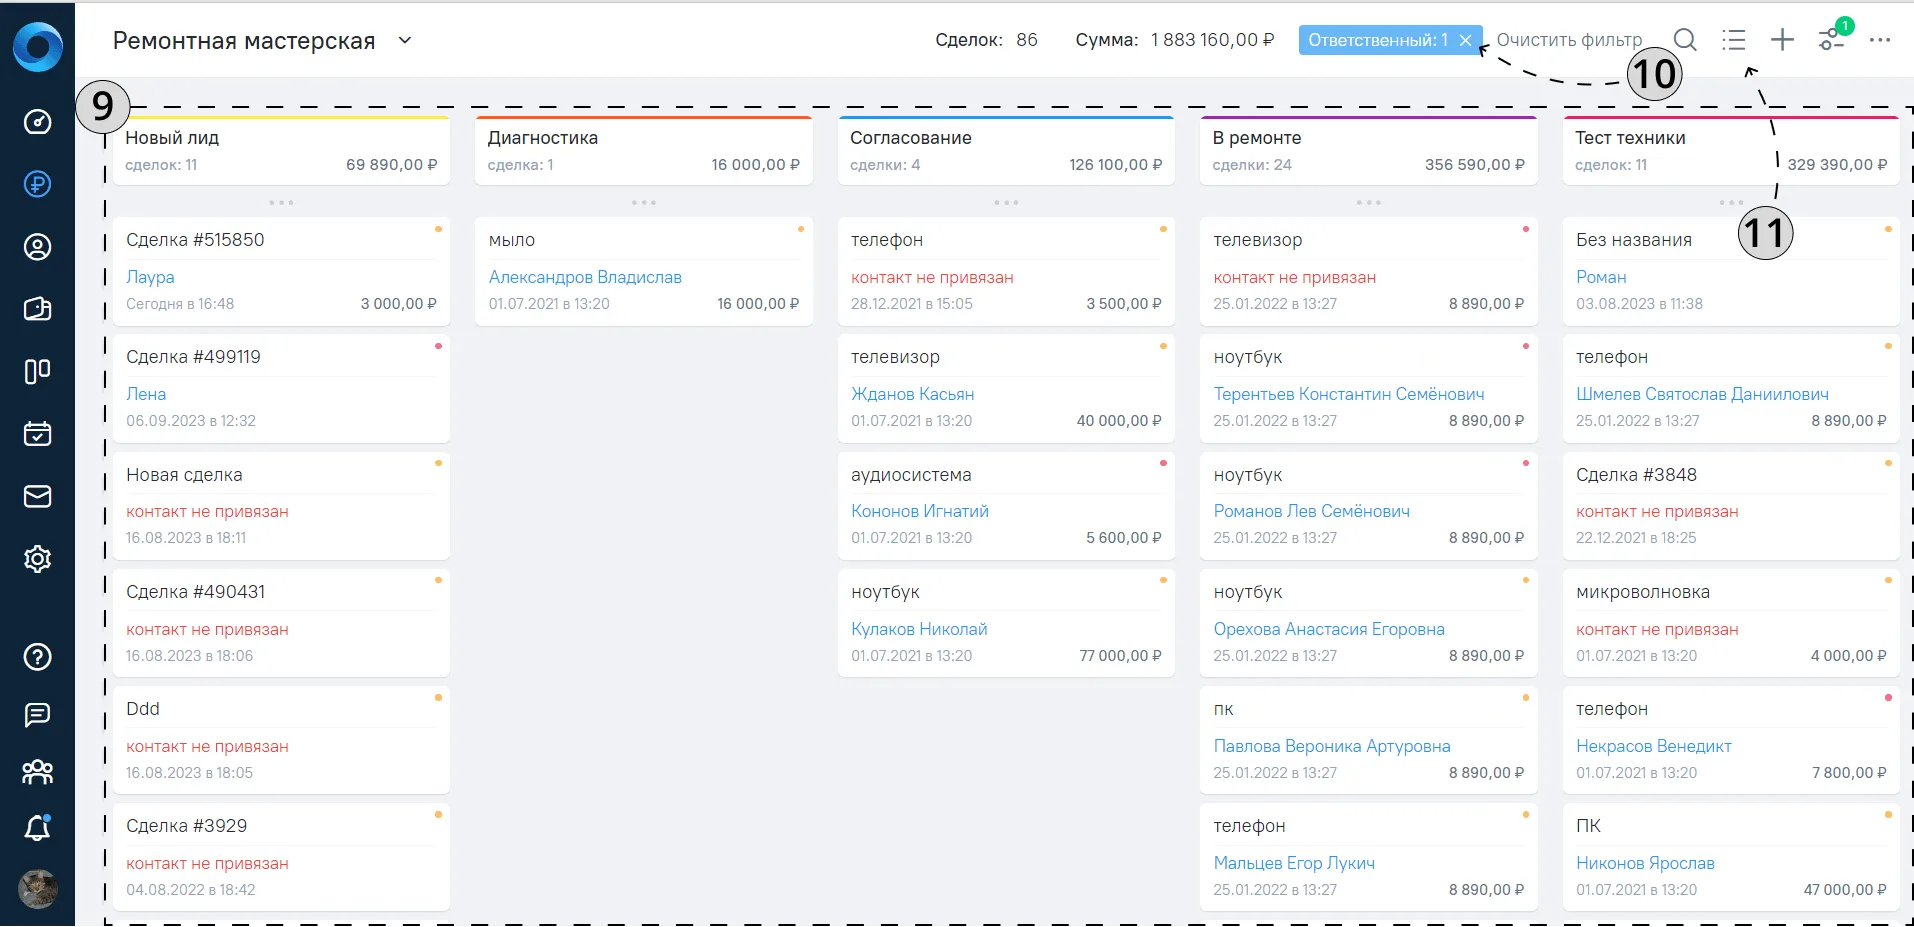Expand the Ремонтная мастерская funnel dropdown

click(x=405, y=41)
